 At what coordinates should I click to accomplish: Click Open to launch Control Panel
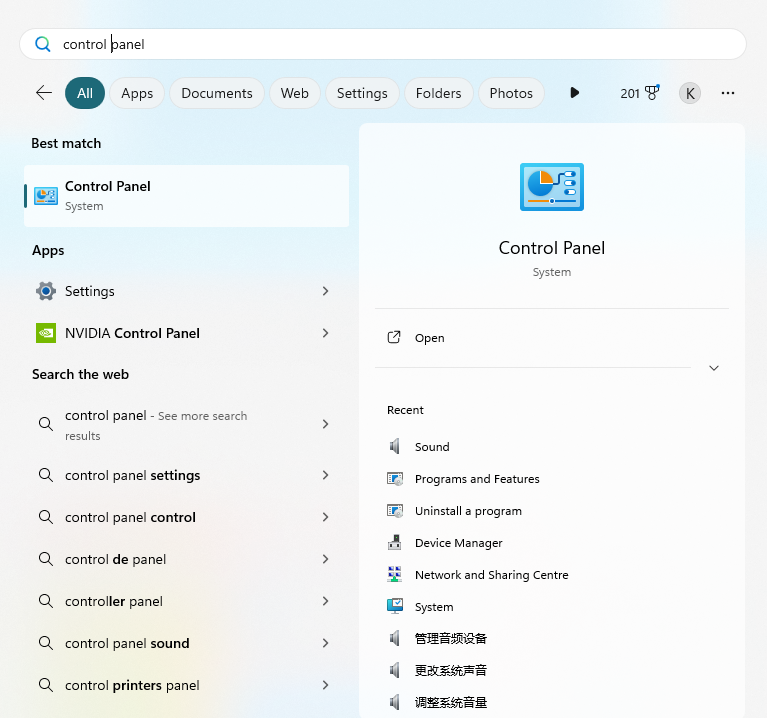[x=429, y=338]
